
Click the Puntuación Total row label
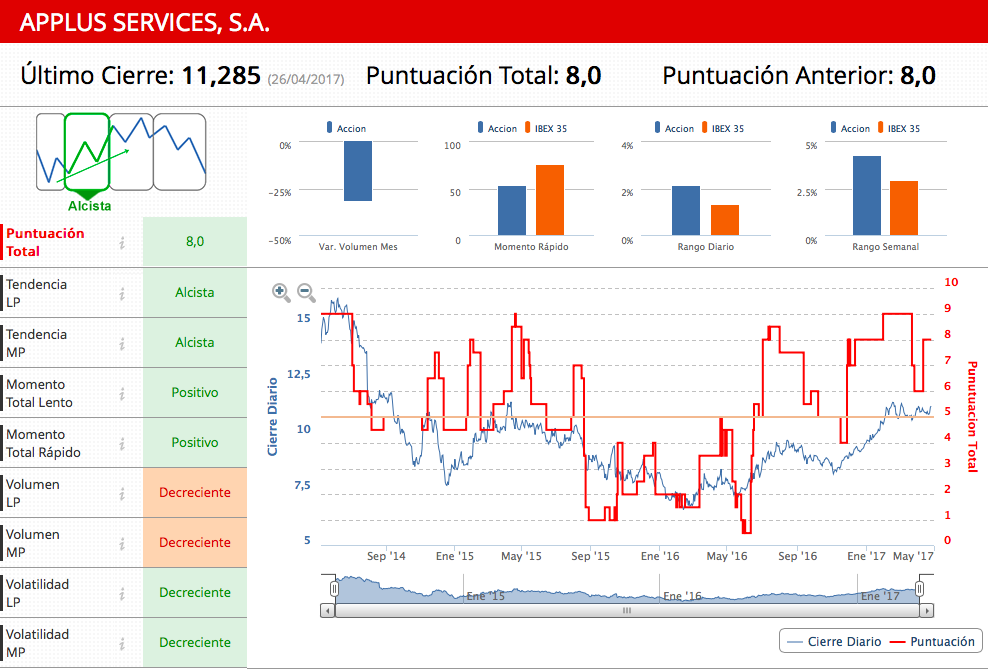click(x=45, y=242)
